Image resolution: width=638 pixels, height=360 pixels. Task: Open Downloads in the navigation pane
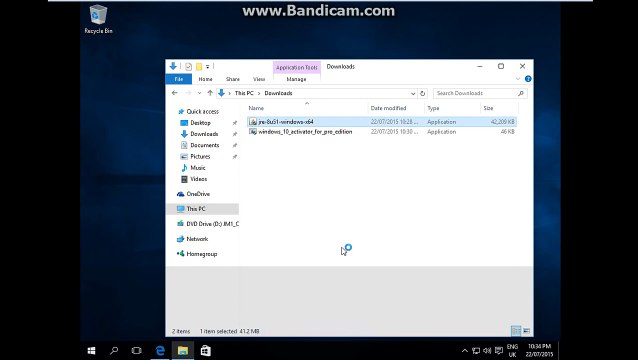point(204,134)
